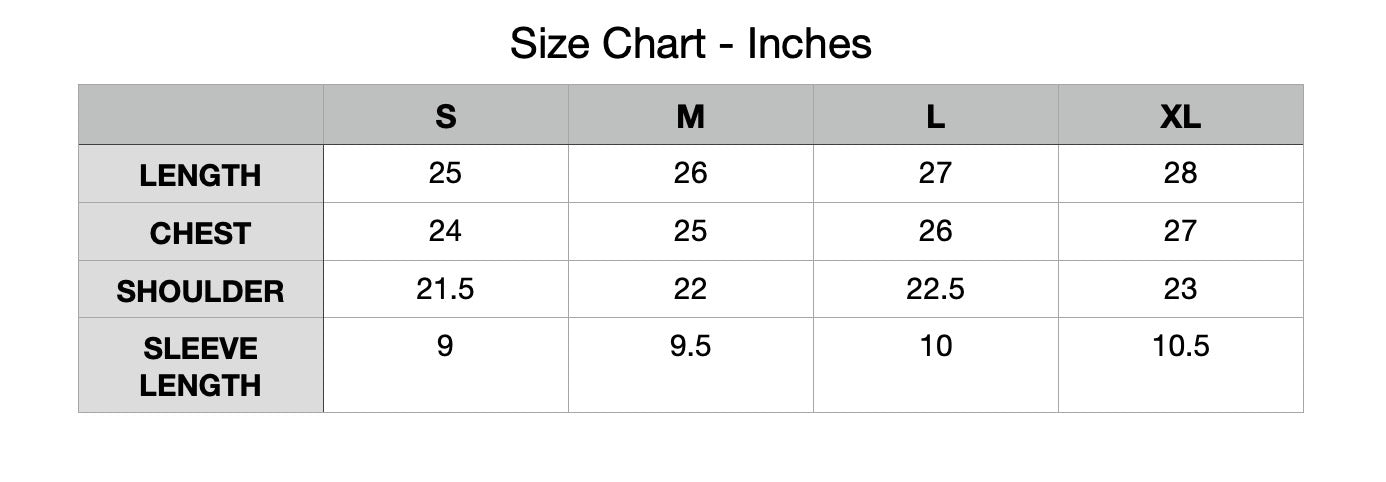Click the SHOULDER row label

[x=200, y=291]
